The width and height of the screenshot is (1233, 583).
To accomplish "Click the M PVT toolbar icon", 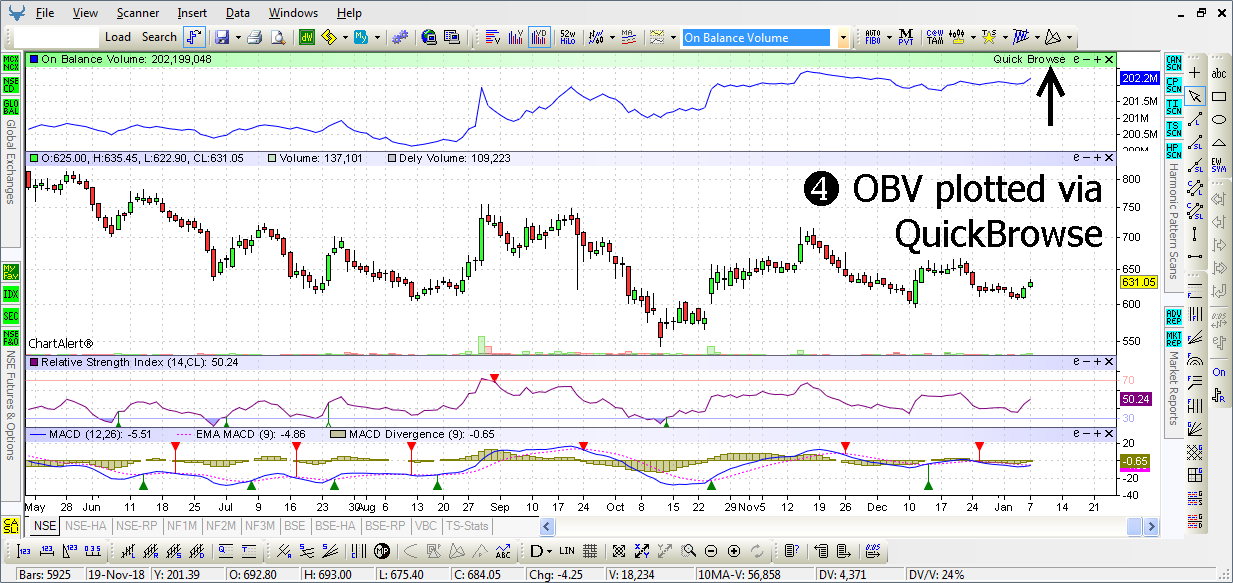I will [906, 37].
